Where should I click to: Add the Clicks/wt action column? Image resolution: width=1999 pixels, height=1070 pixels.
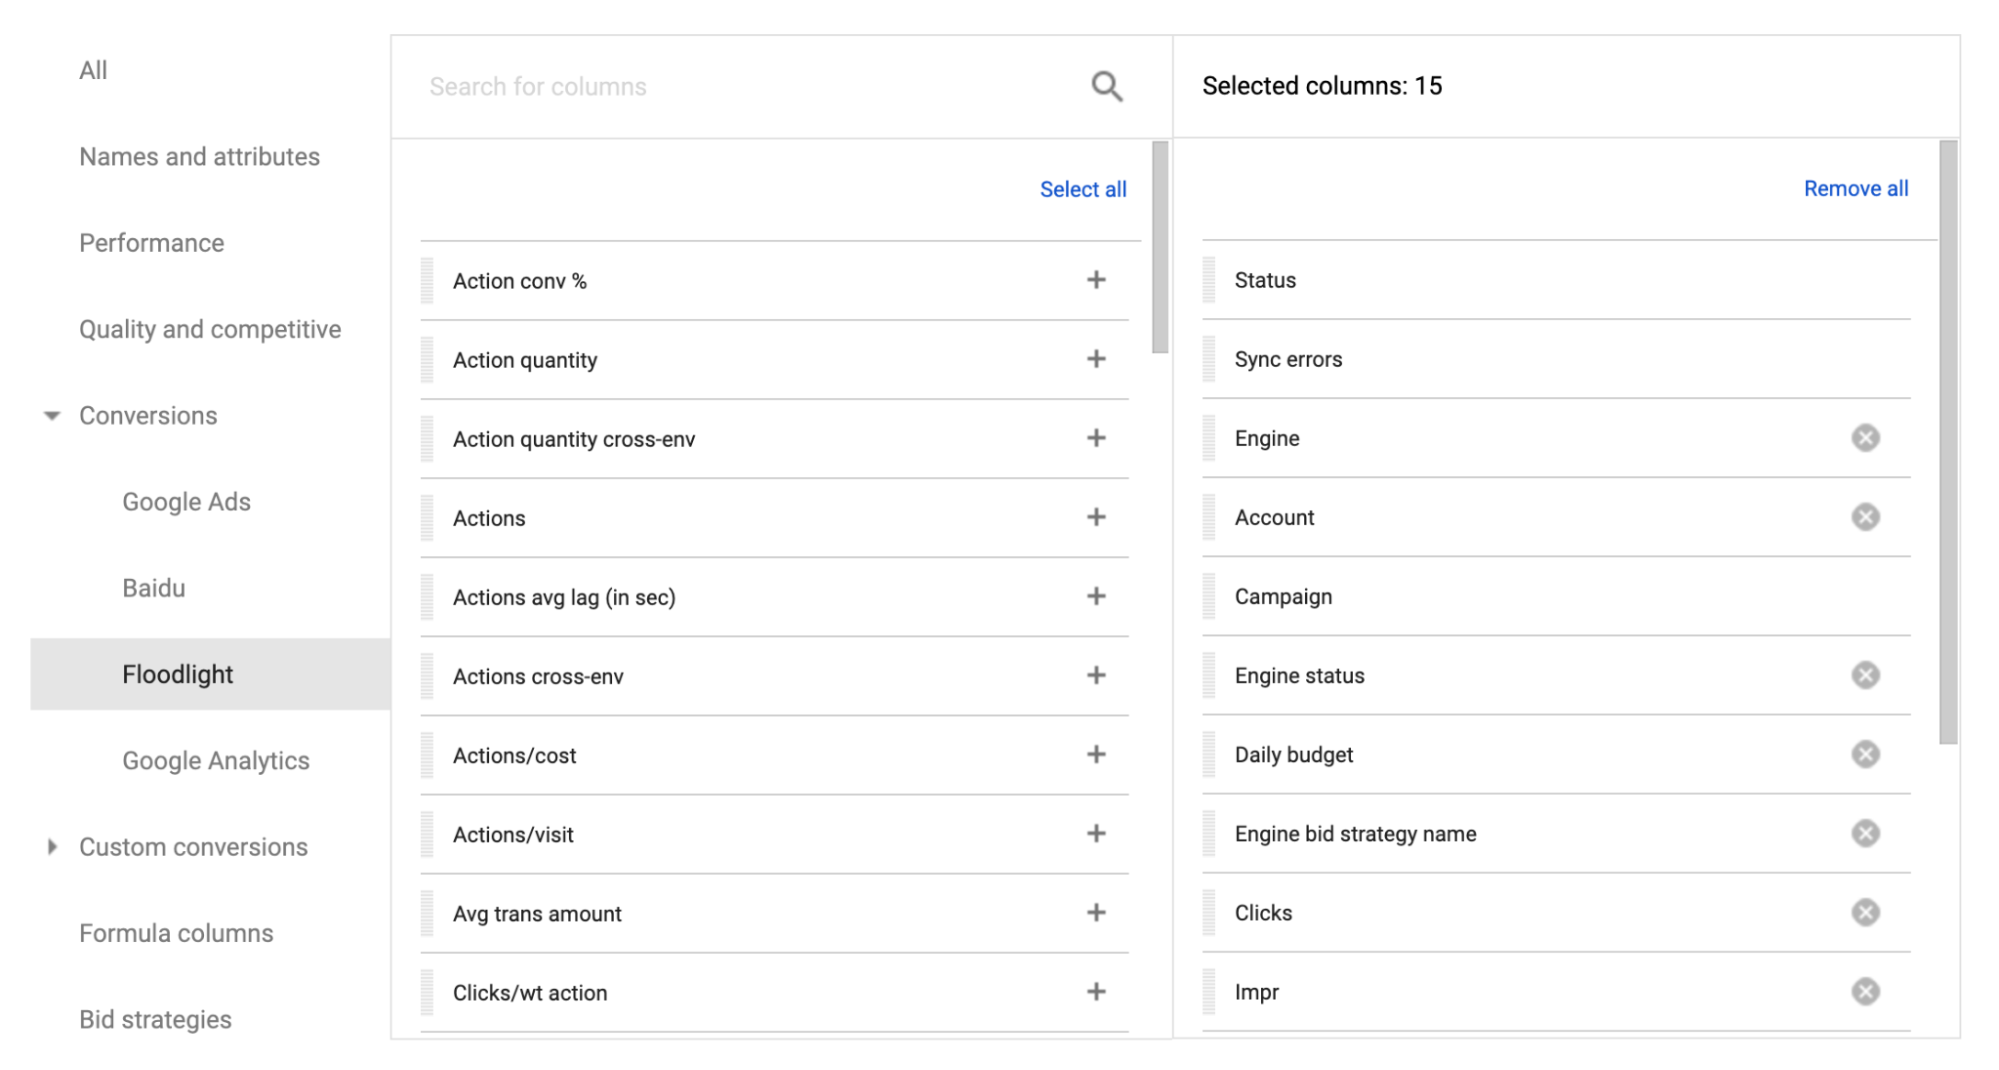(x=1096, y=991)
